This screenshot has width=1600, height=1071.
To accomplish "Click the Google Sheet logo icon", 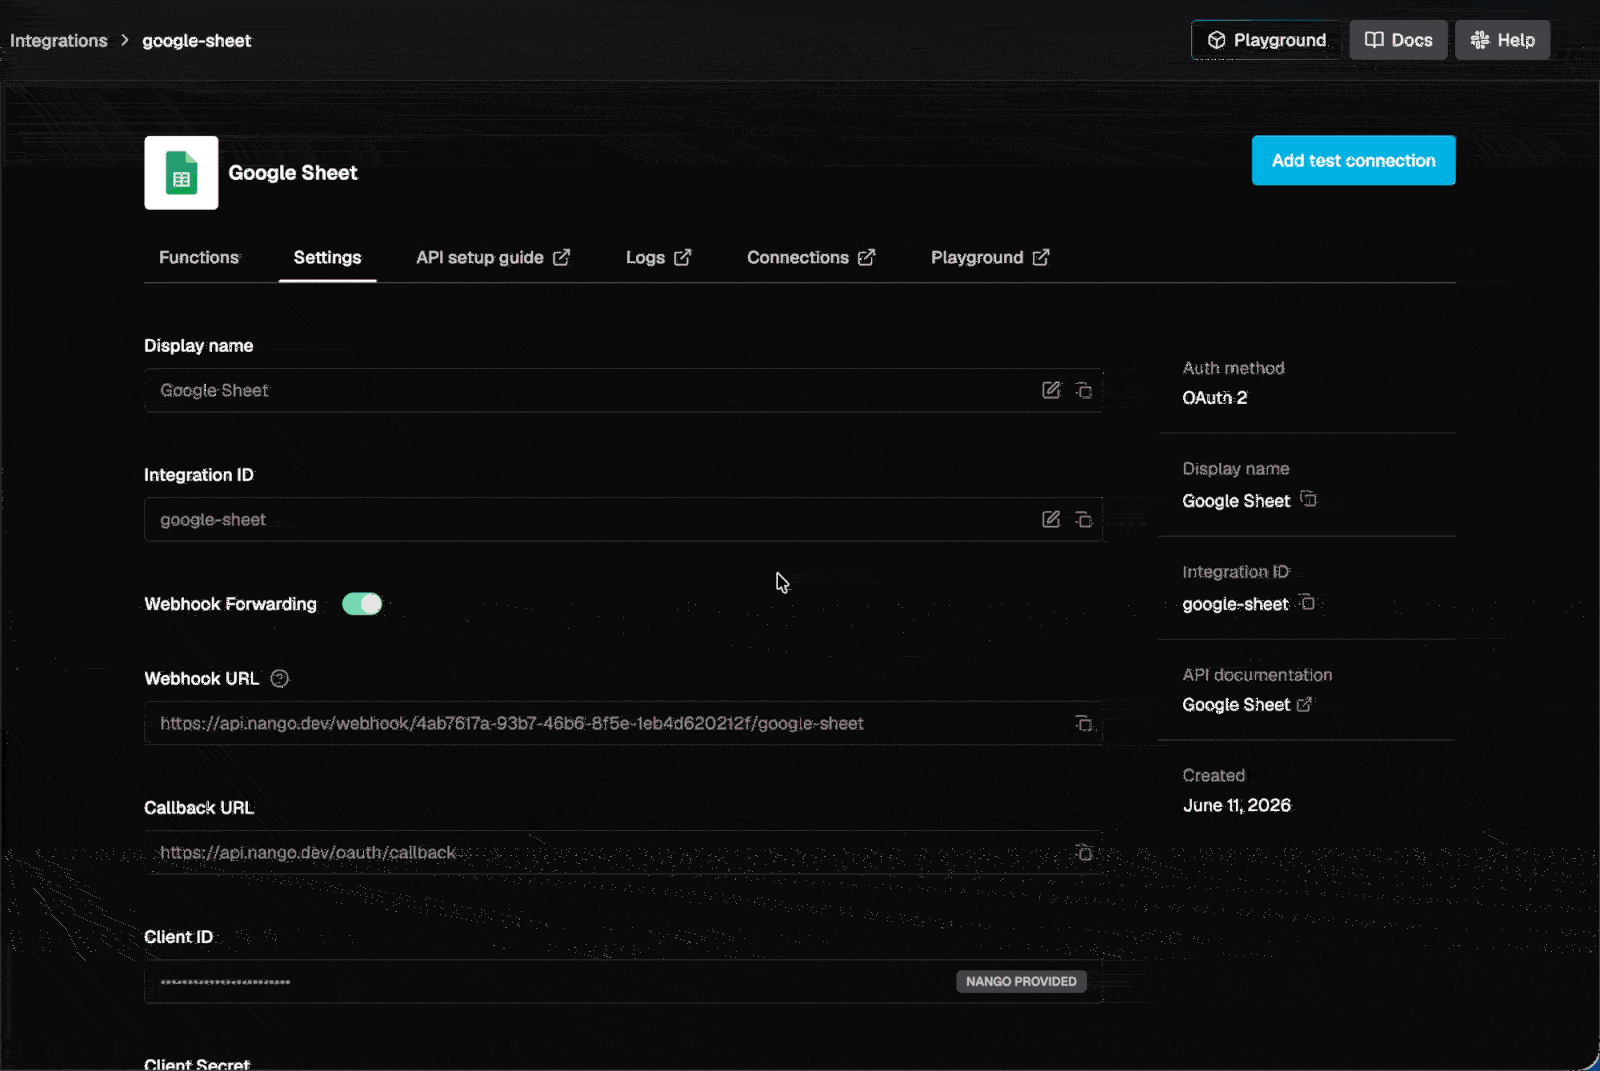I will pos(181,173).
